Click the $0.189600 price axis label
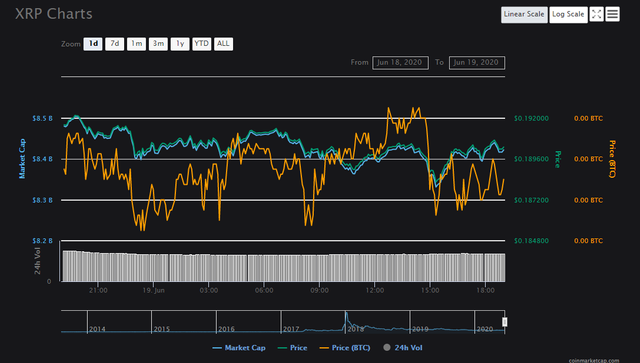This screenshot has width=640, height=363. [531, 159]
